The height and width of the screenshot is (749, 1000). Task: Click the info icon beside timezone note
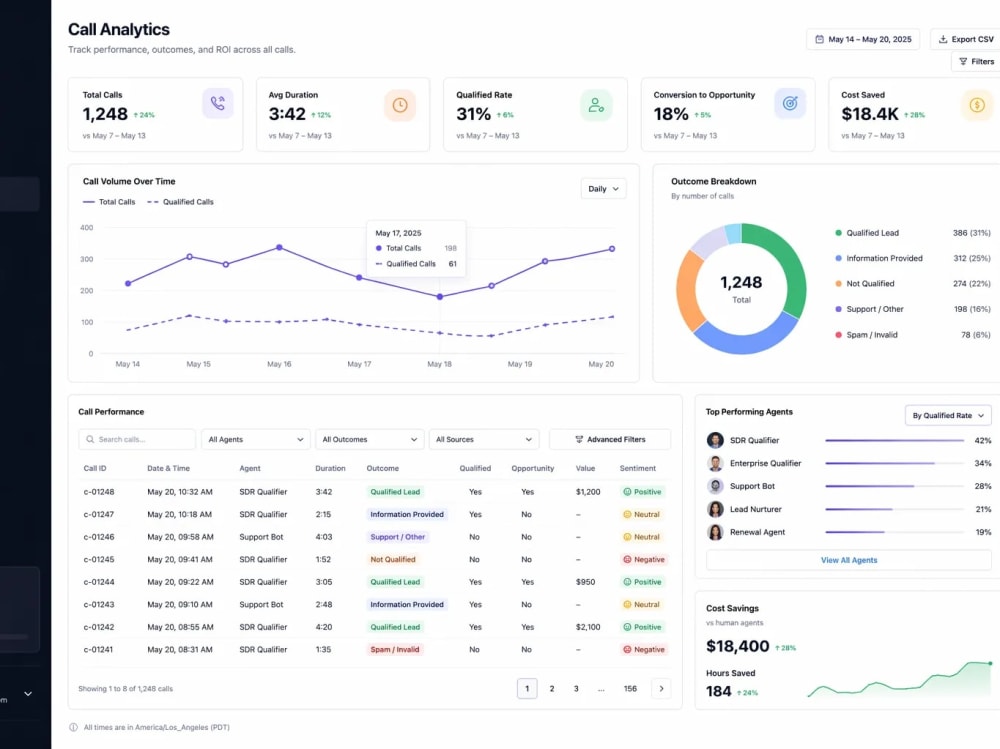(73, 727)
